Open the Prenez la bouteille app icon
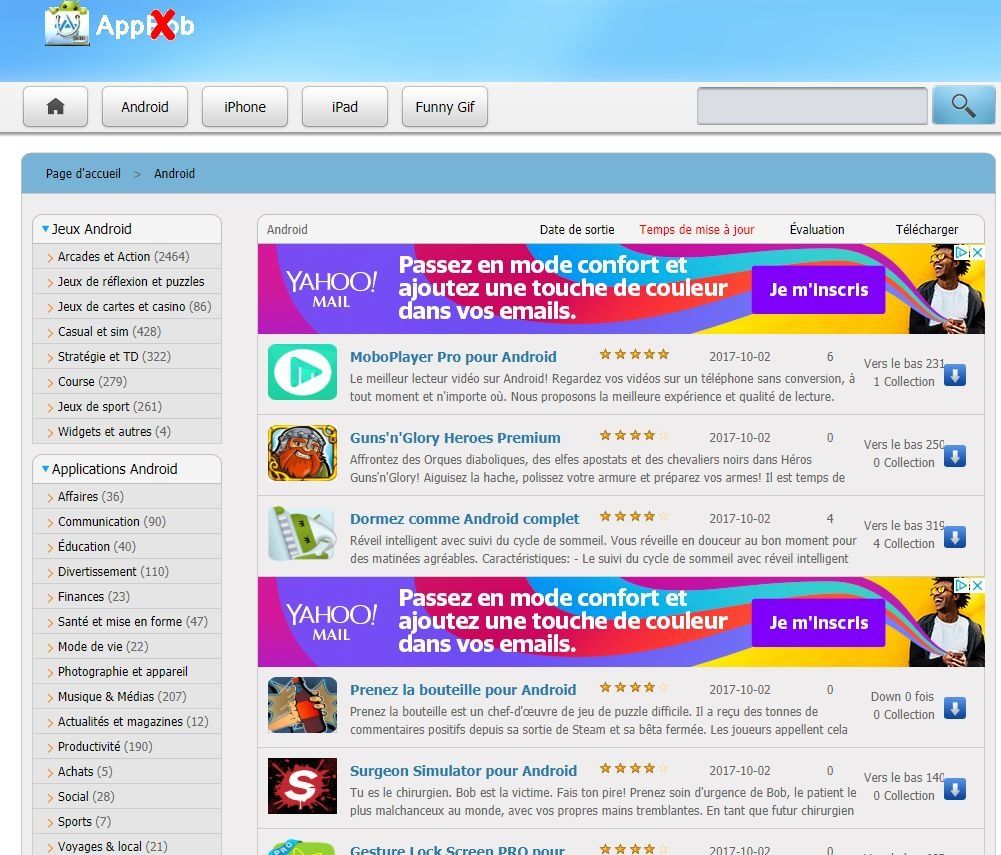 tap(302, 705)
